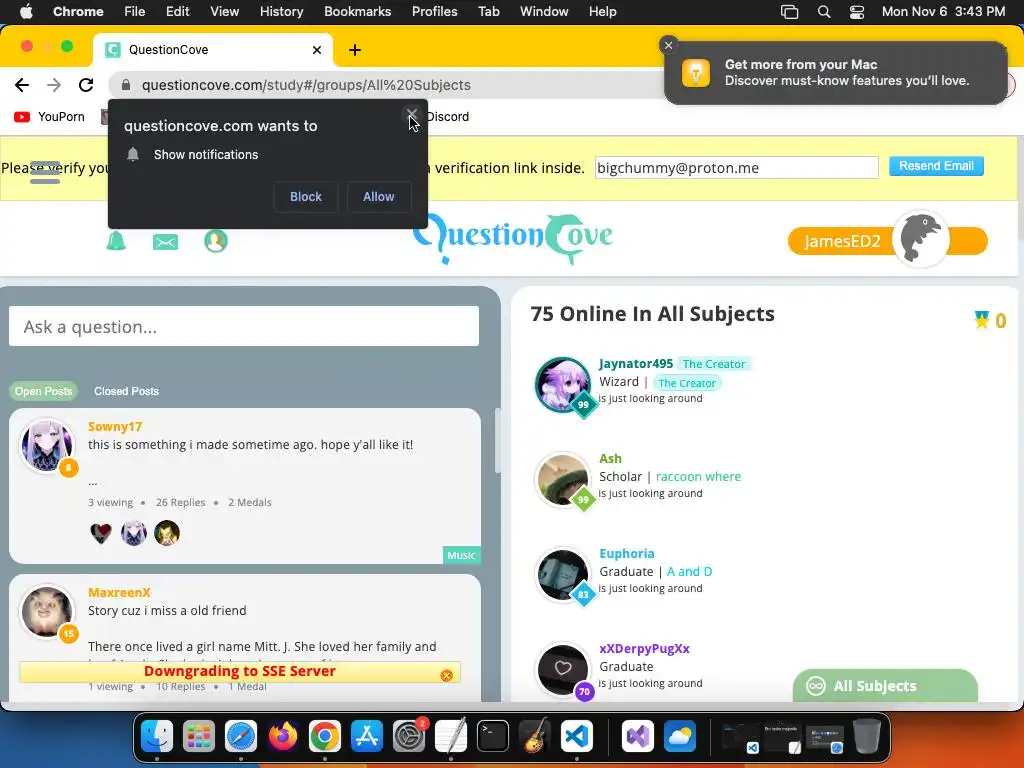Open the hamburger menu icon

[x=45, y=172]
